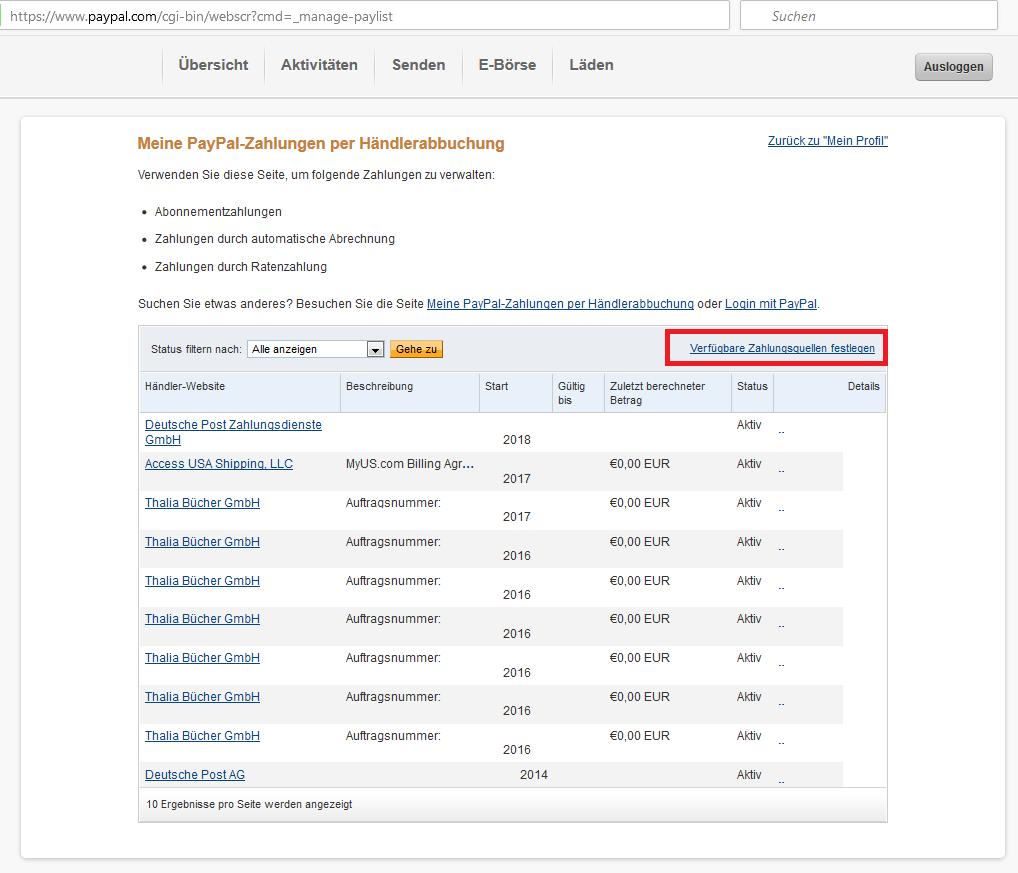Click the Gehe zu button

point(416,349)
